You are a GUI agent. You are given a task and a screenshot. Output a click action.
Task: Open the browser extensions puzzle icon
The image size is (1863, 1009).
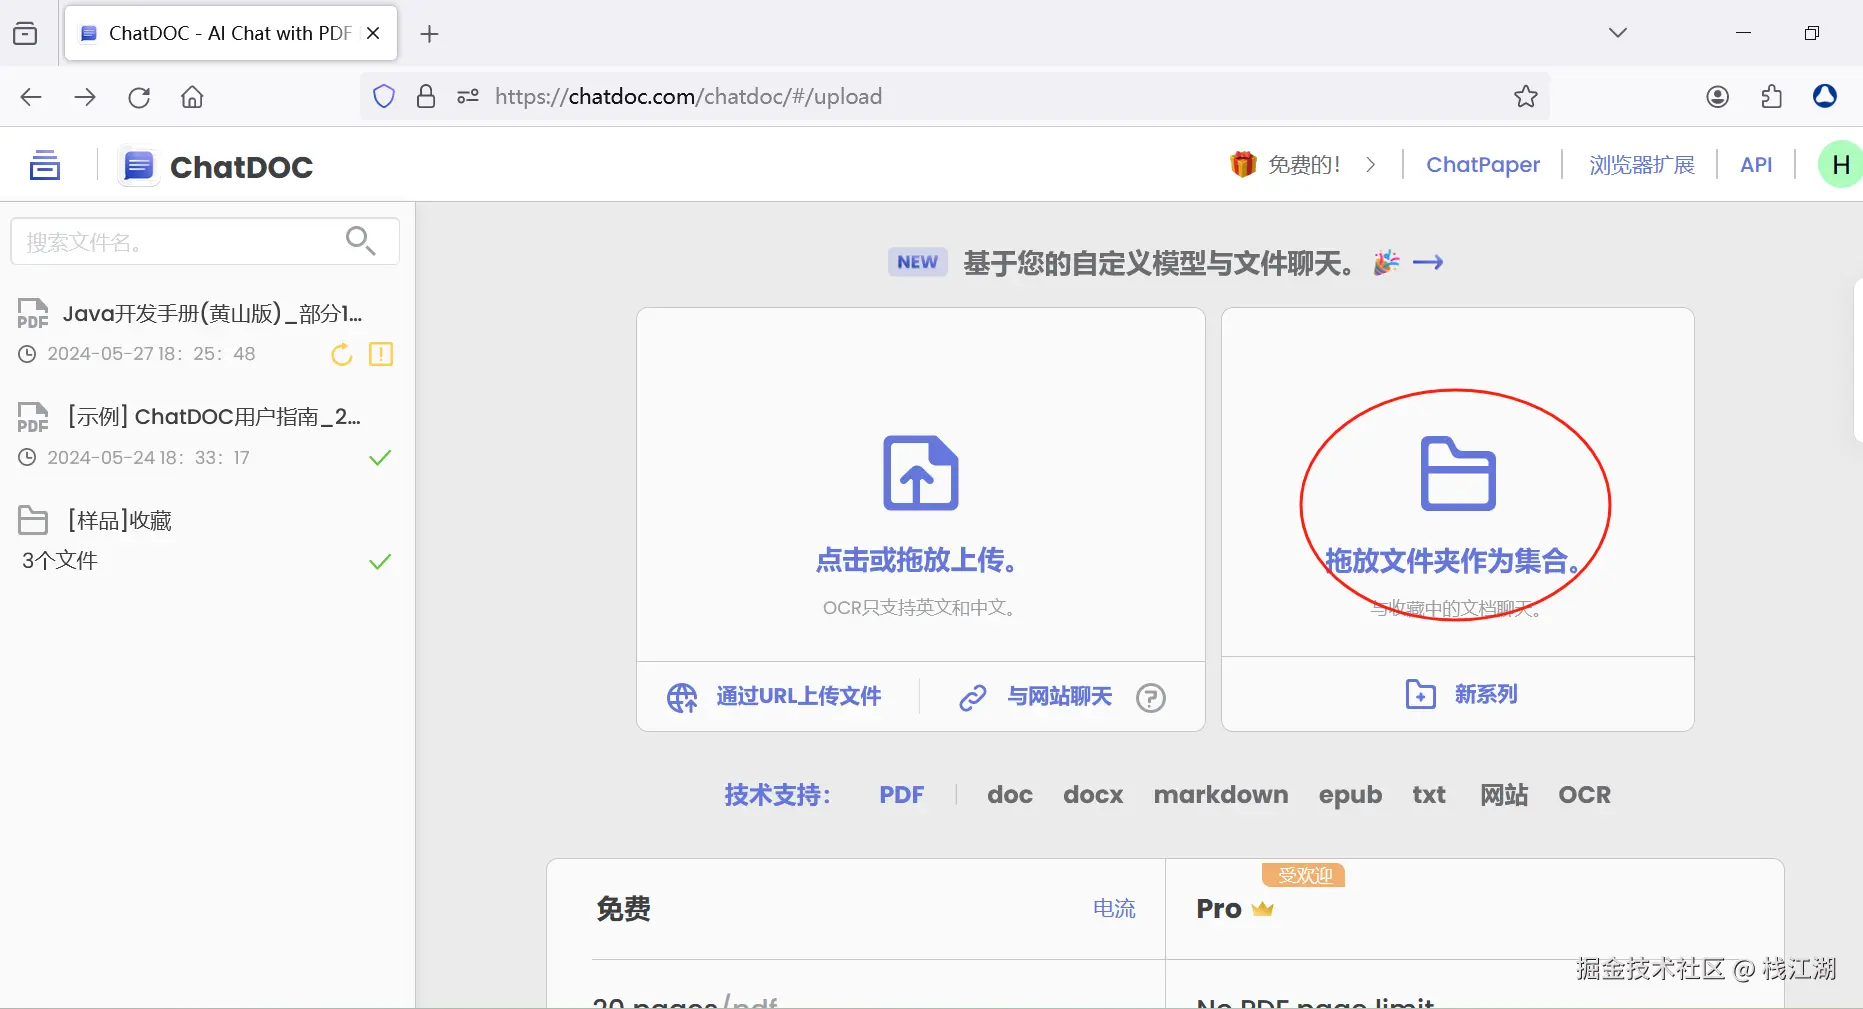click(1771, 96)
